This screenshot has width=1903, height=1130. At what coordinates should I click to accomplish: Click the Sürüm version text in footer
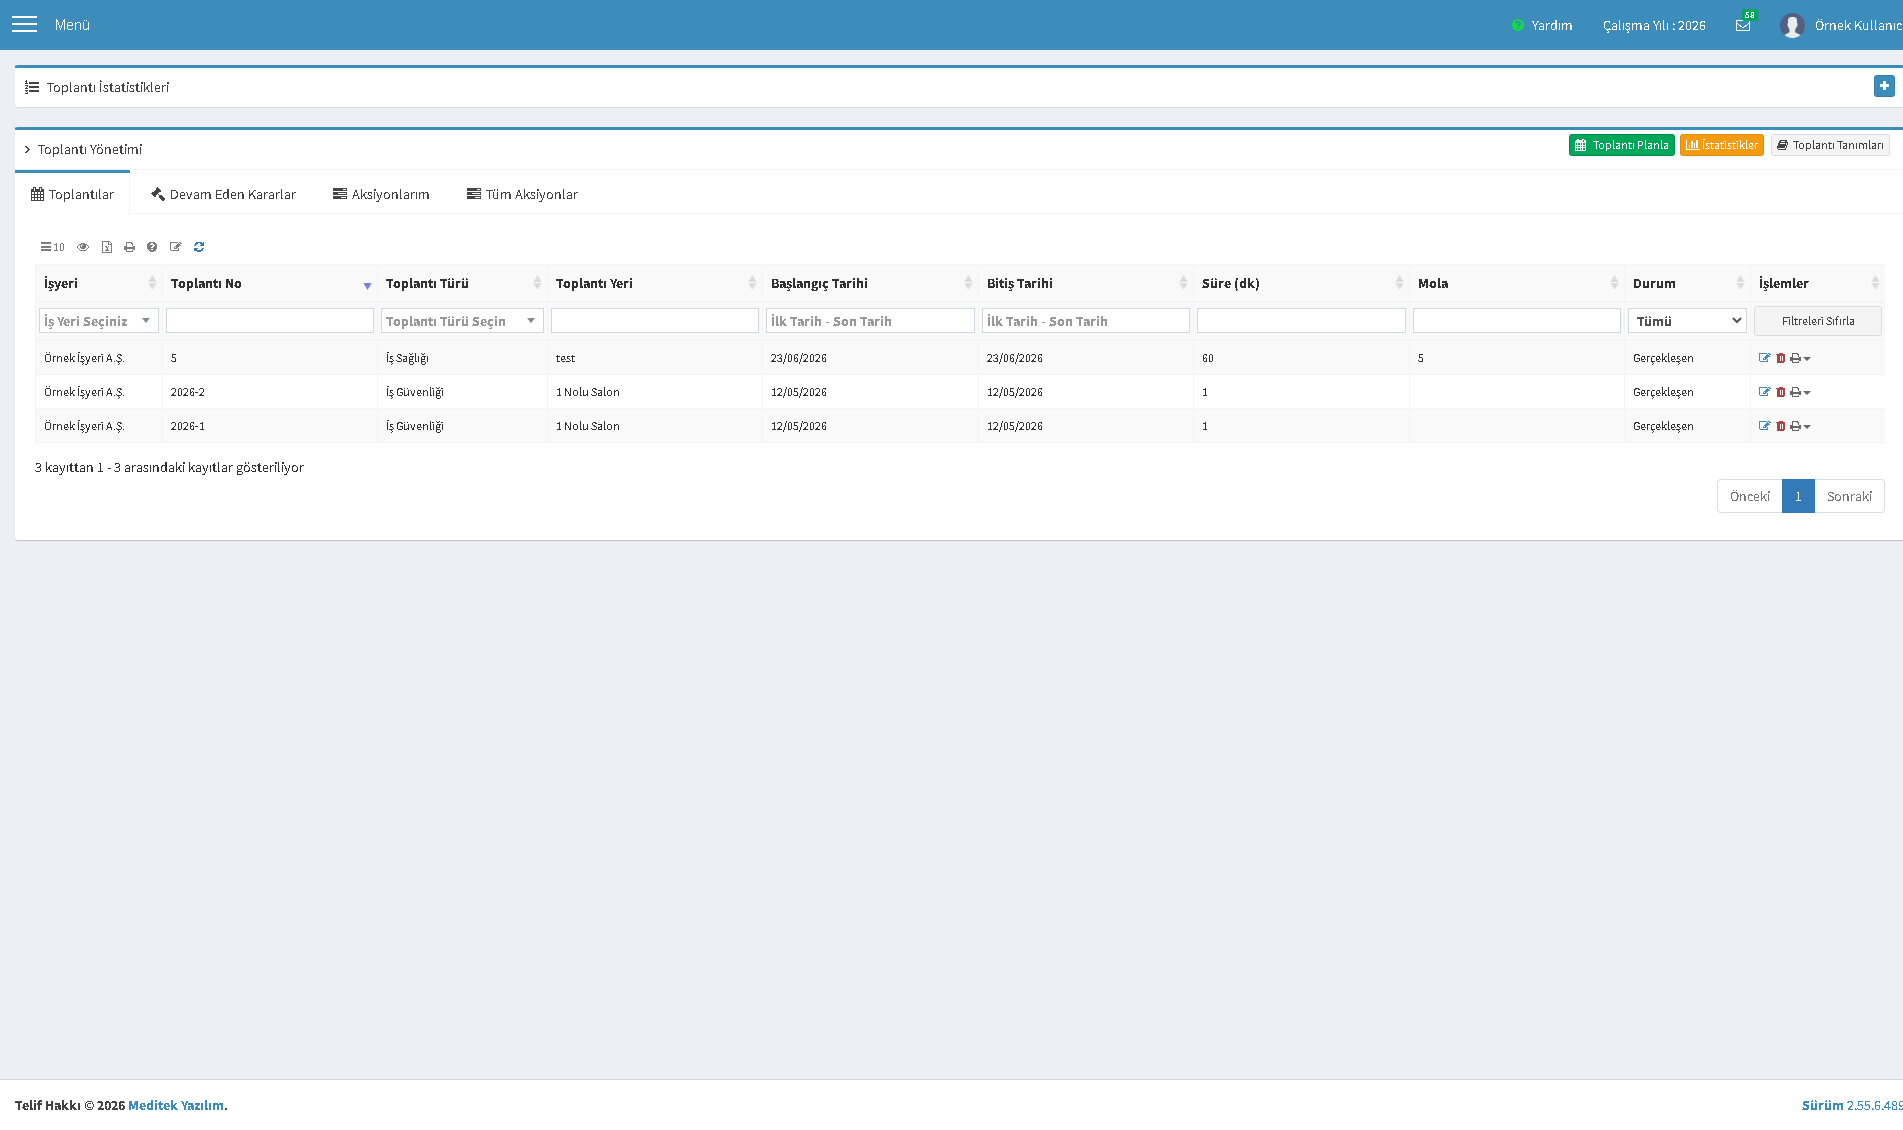[1852, 1105]
